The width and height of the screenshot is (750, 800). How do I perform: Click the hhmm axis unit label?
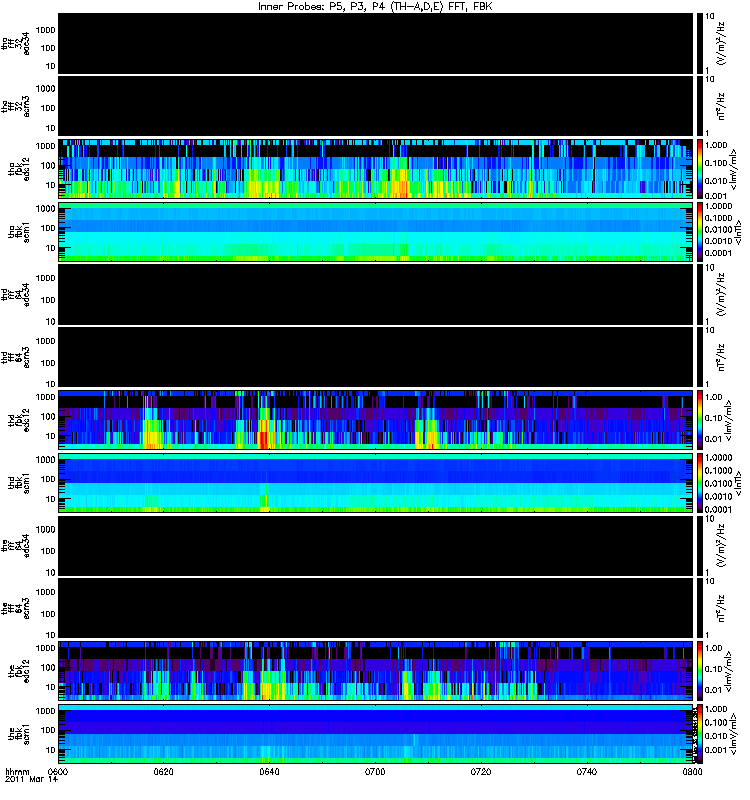(x=17, y=771)
